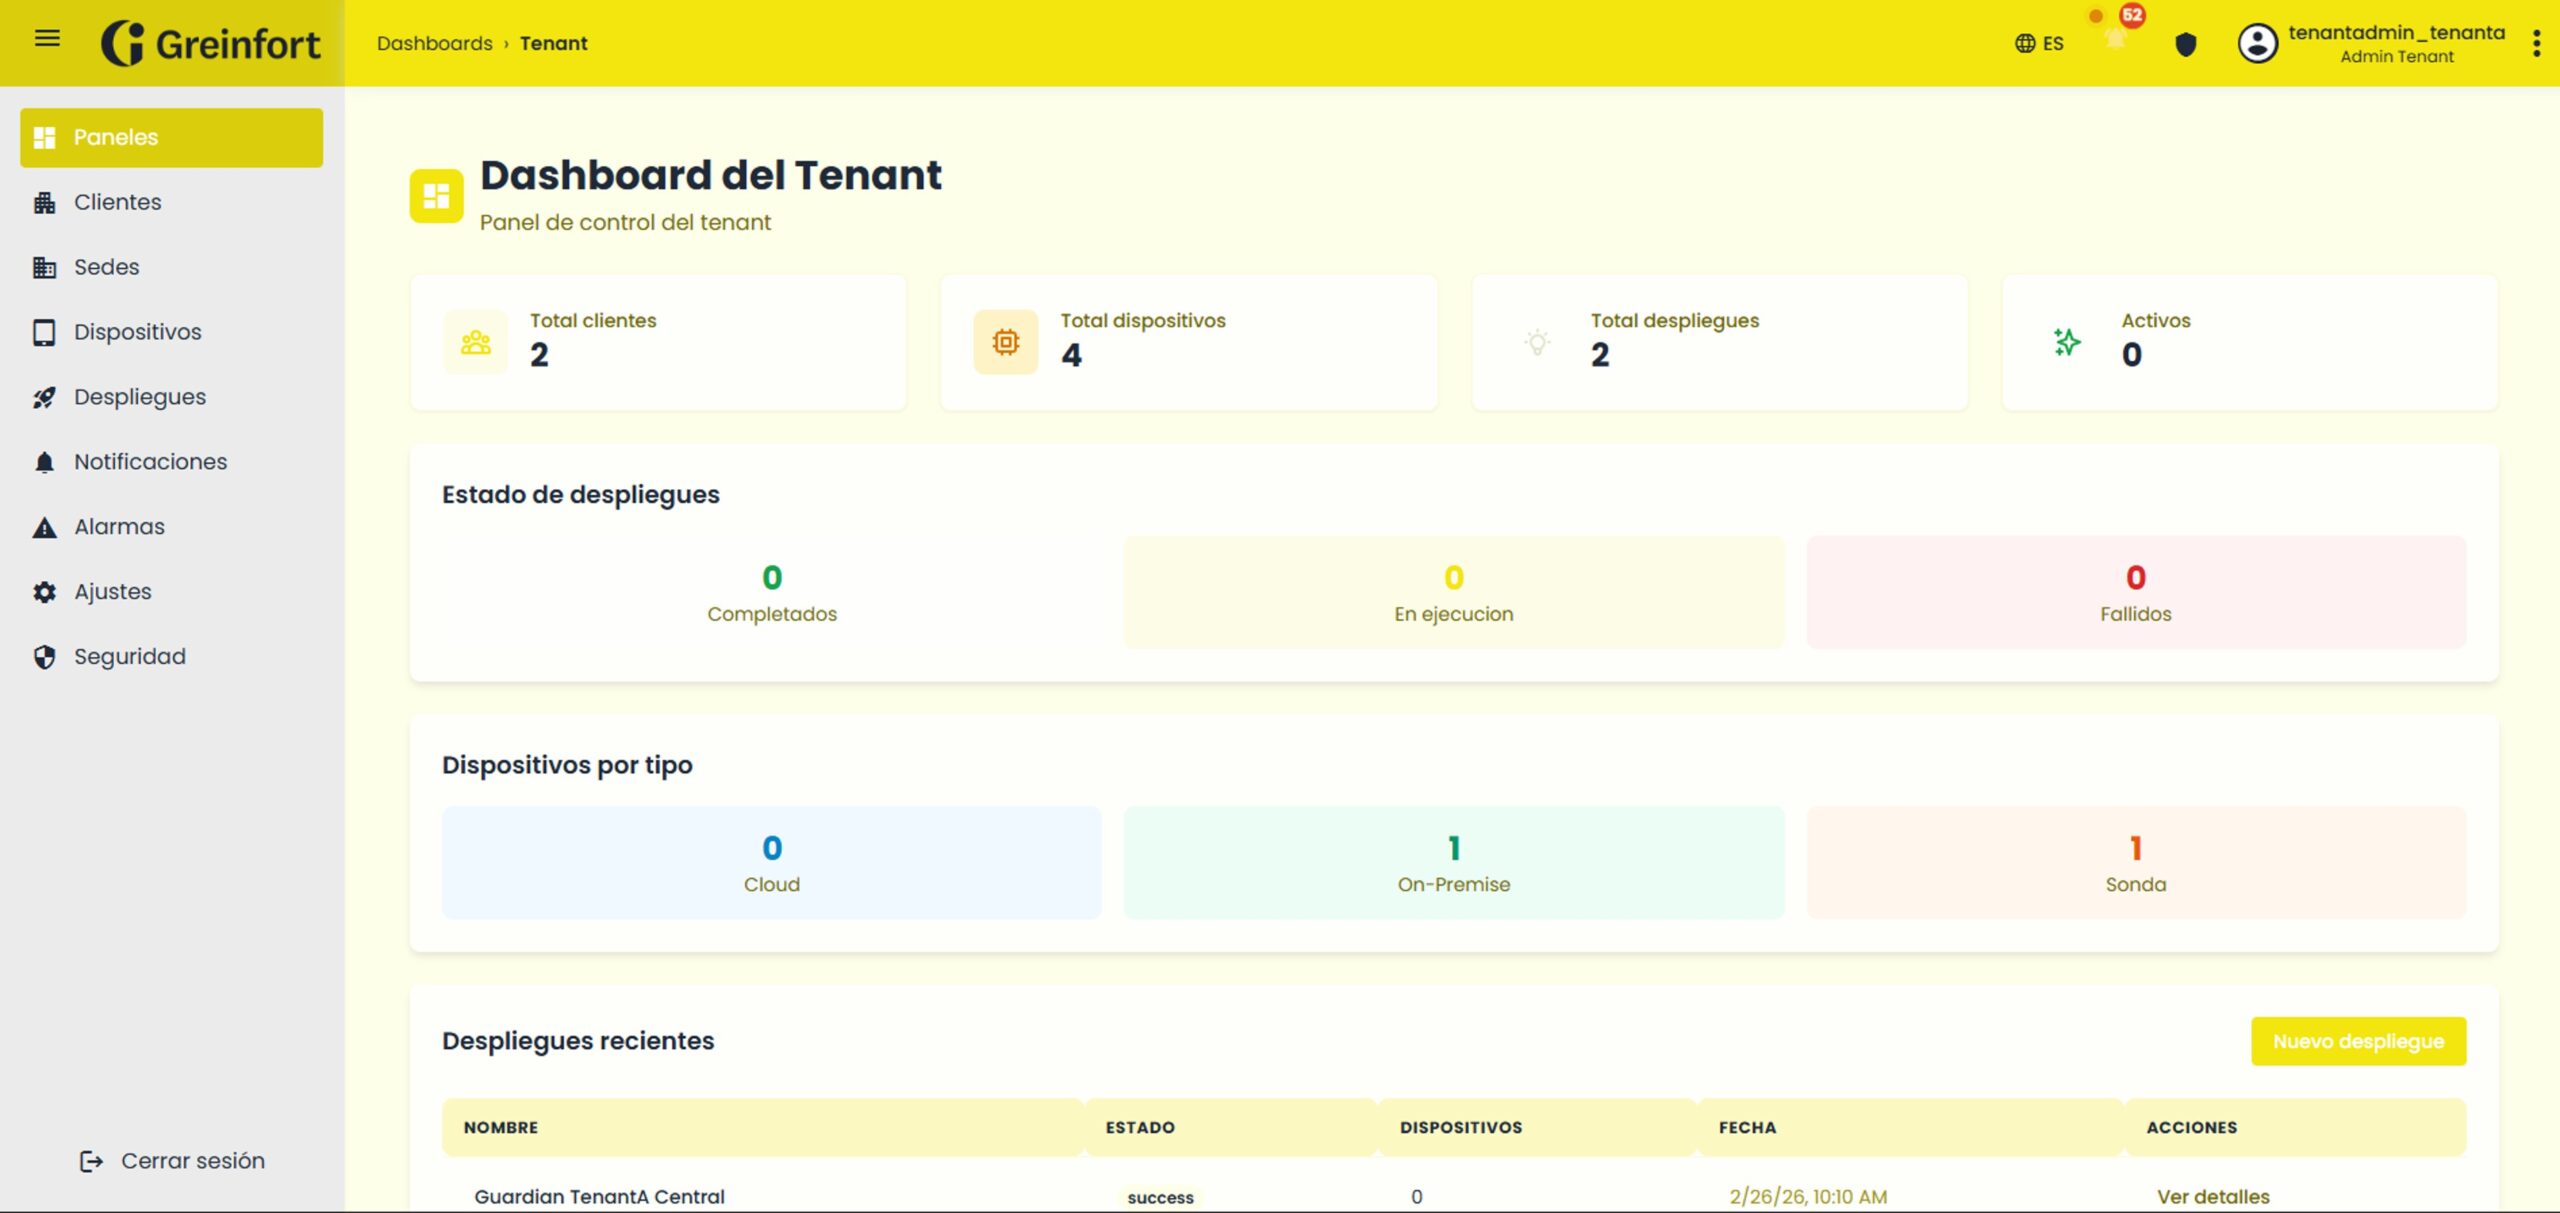Click the Total clientes people icon
This screenshot has width=2560, height=1213.
coord(476,343)
